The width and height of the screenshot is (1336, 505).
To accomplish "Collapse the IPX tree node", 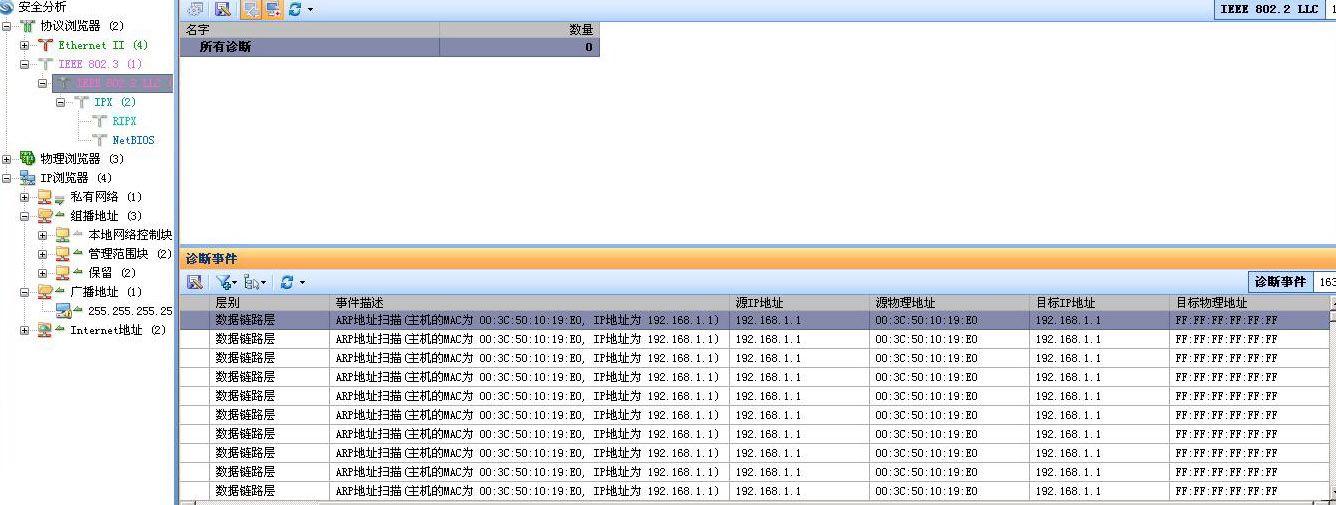I will [x=61, y=102].
